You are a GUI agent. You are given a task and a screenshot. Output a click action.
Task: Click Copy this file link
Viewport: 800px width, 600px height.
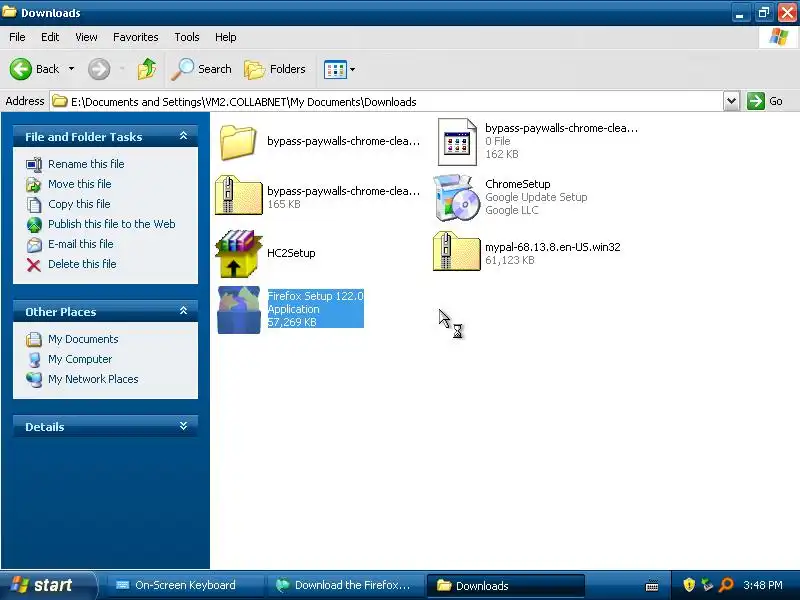pos(79,204)
